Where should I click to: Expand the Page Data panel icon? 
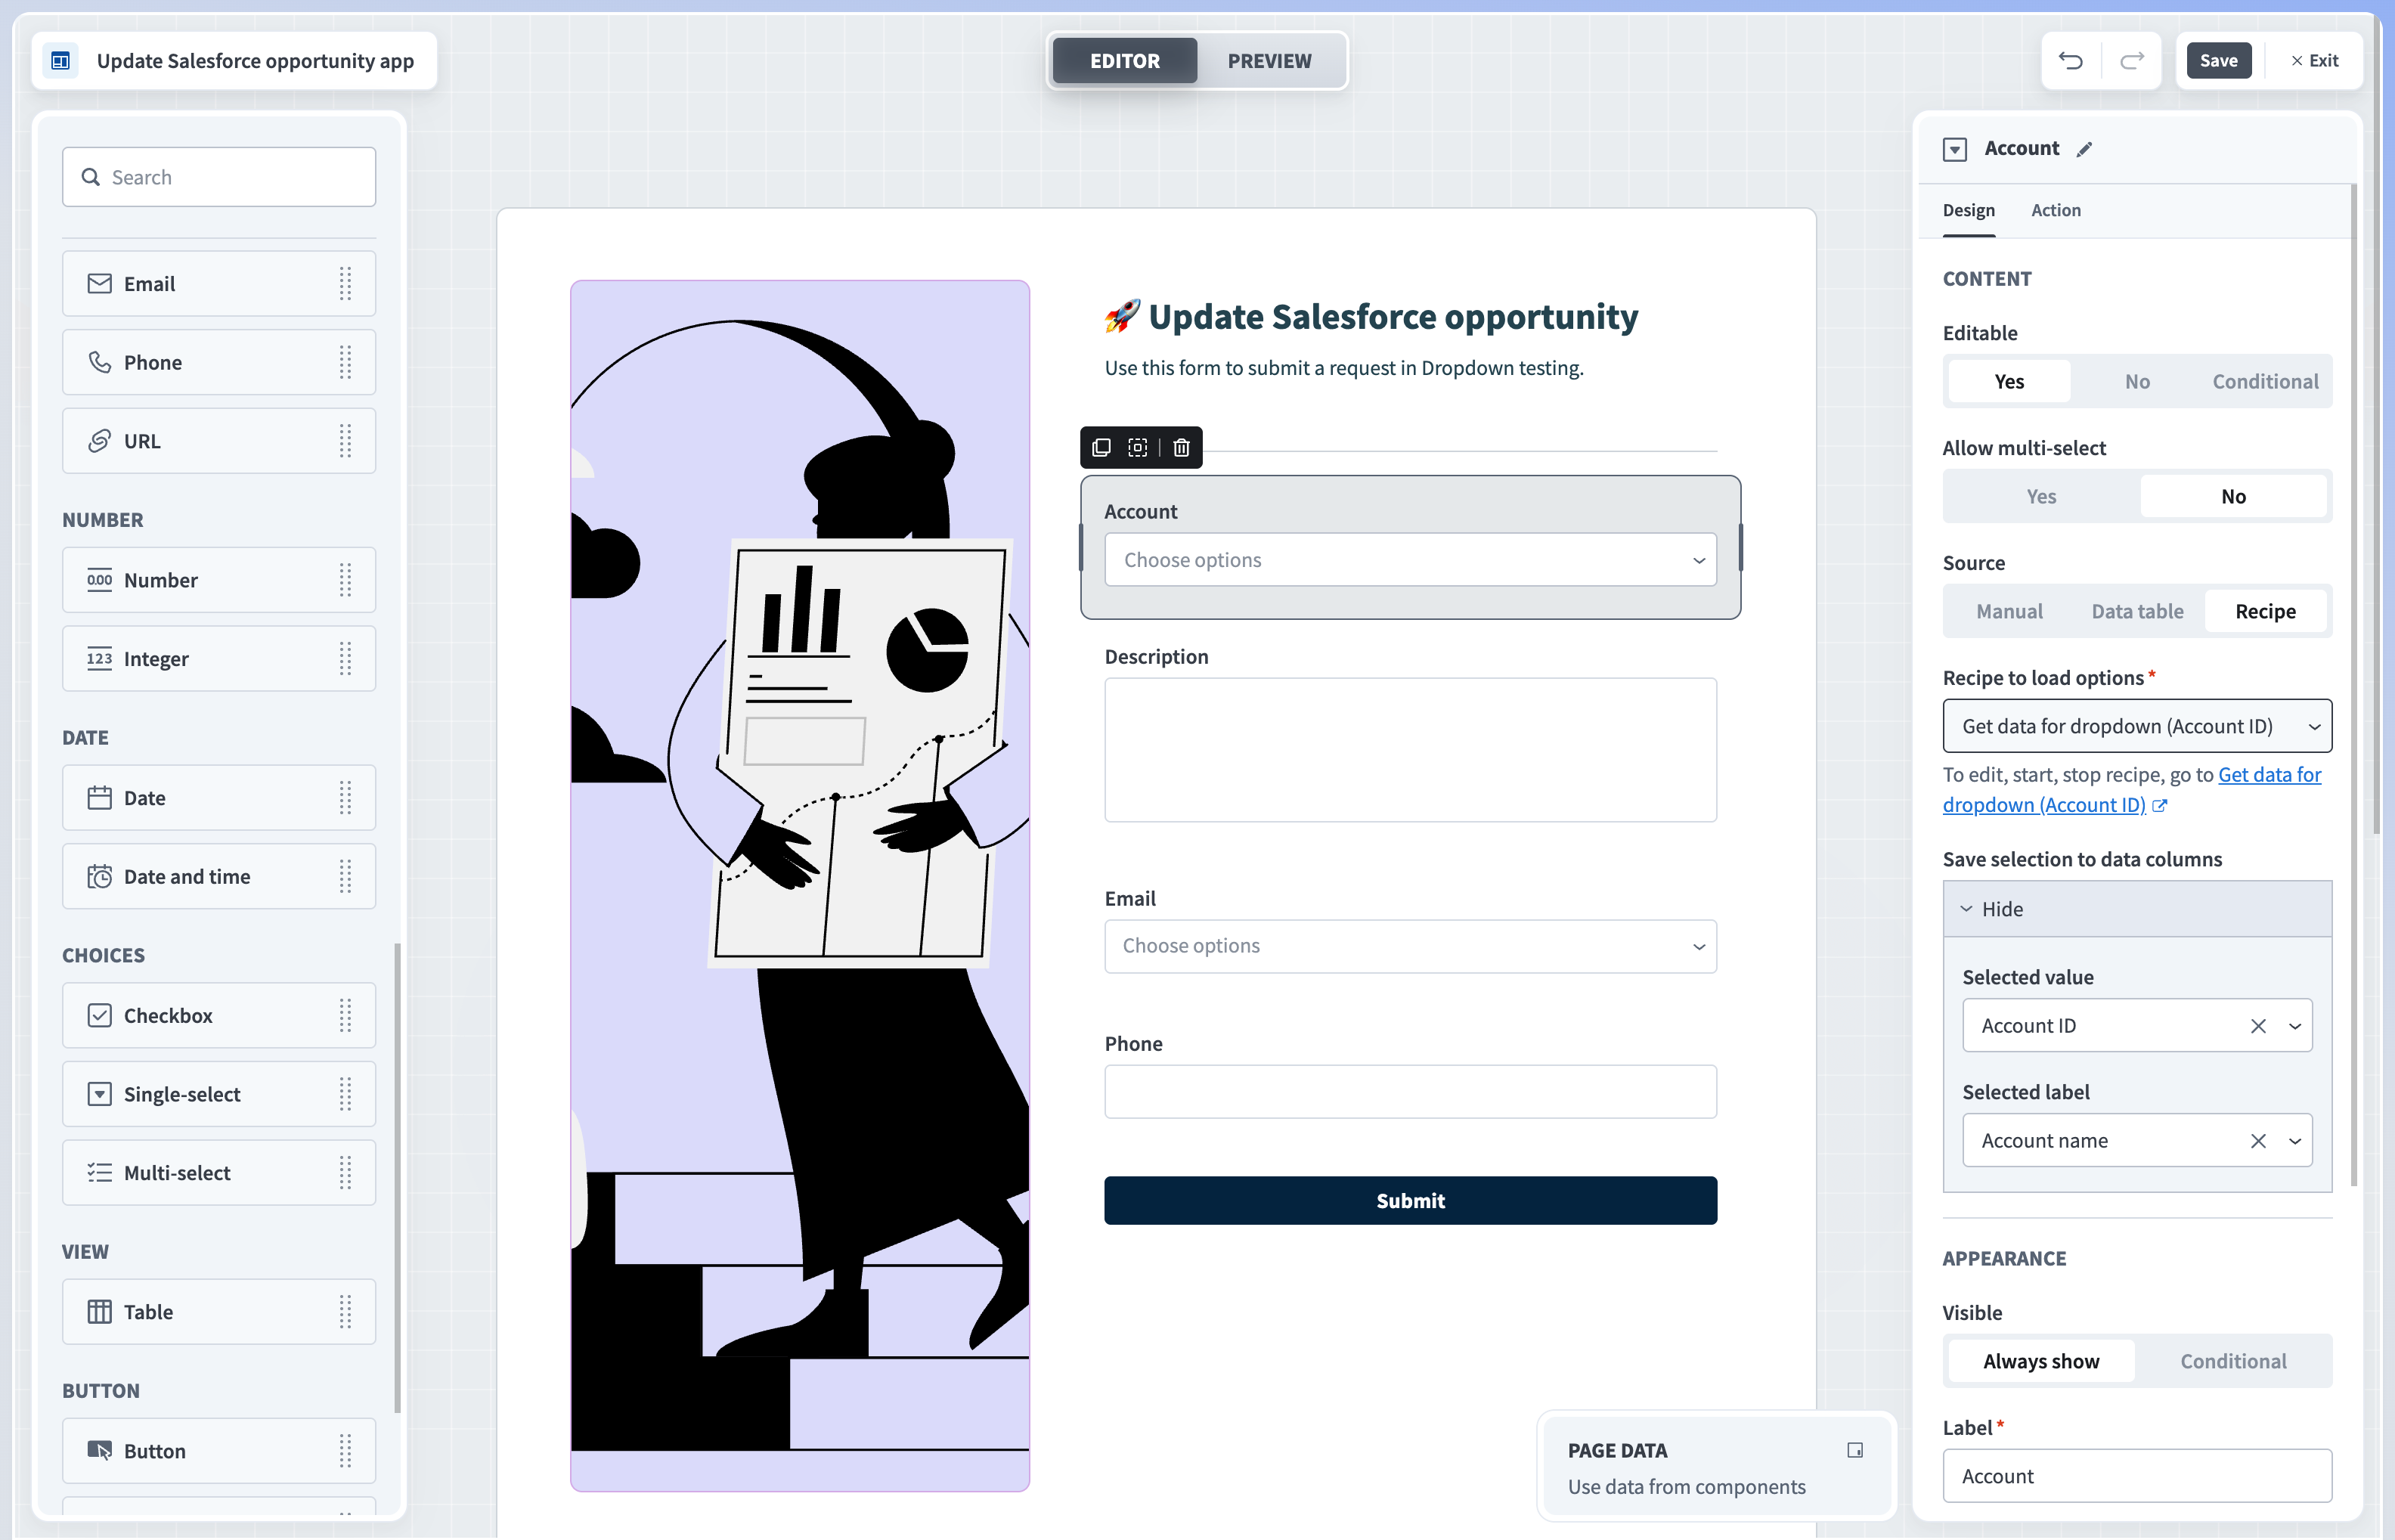[x=1855, y=1450]
